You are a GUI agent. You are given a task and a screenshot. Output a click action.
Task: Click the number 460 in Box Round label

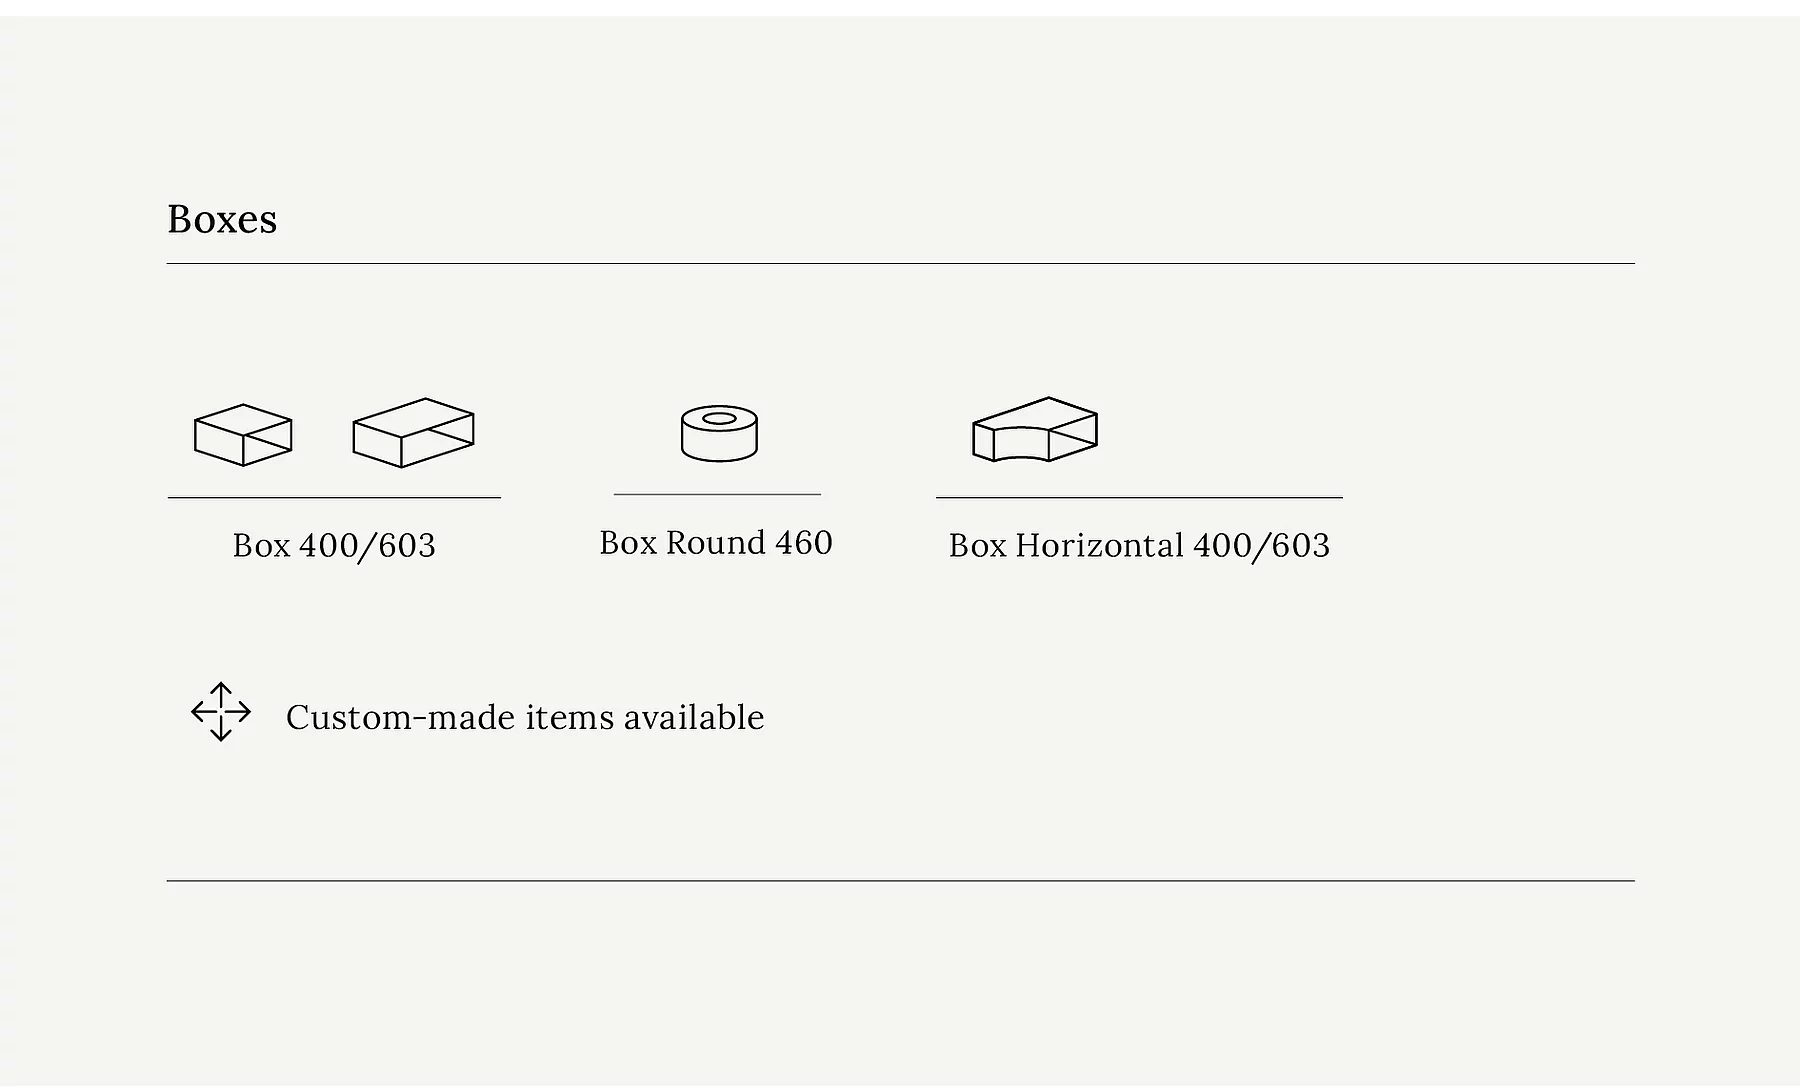click(804, 543)
